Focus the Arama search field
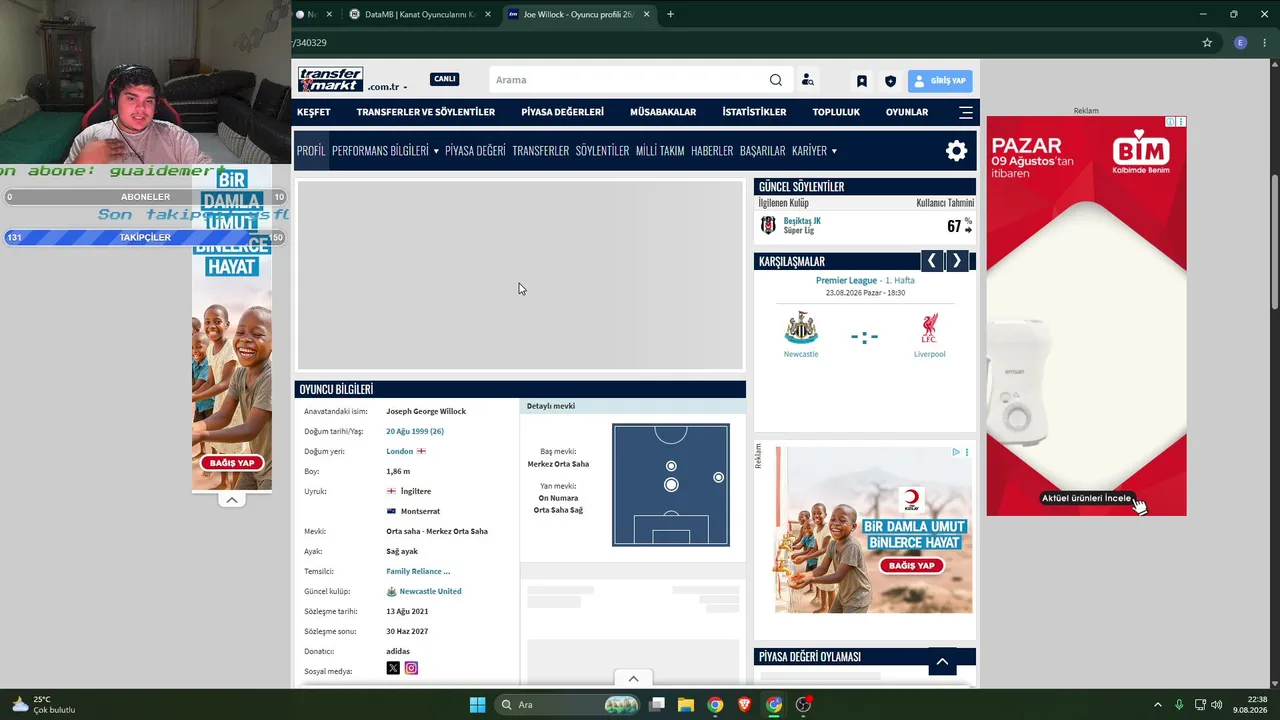1280x720 pixels. (x=630, y=80)
